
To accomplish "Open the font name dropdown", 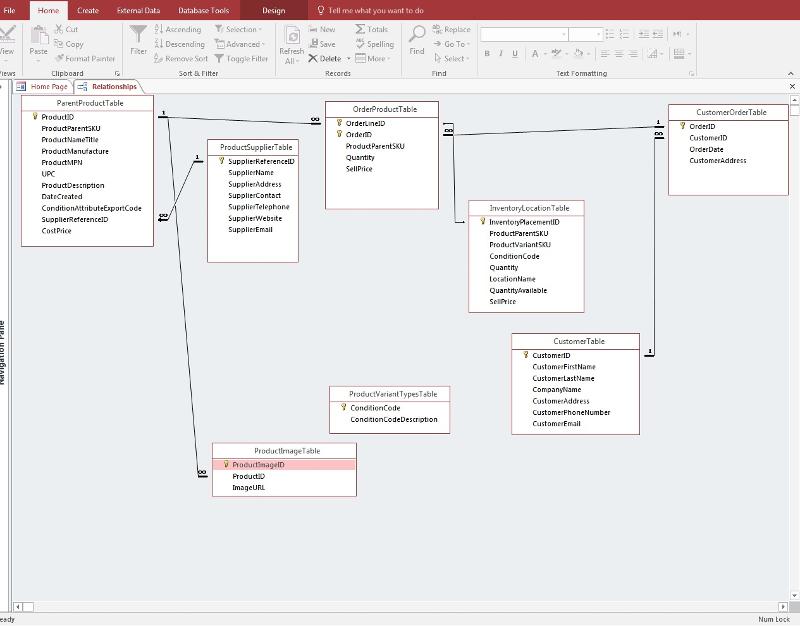I will tap(562, 34).
